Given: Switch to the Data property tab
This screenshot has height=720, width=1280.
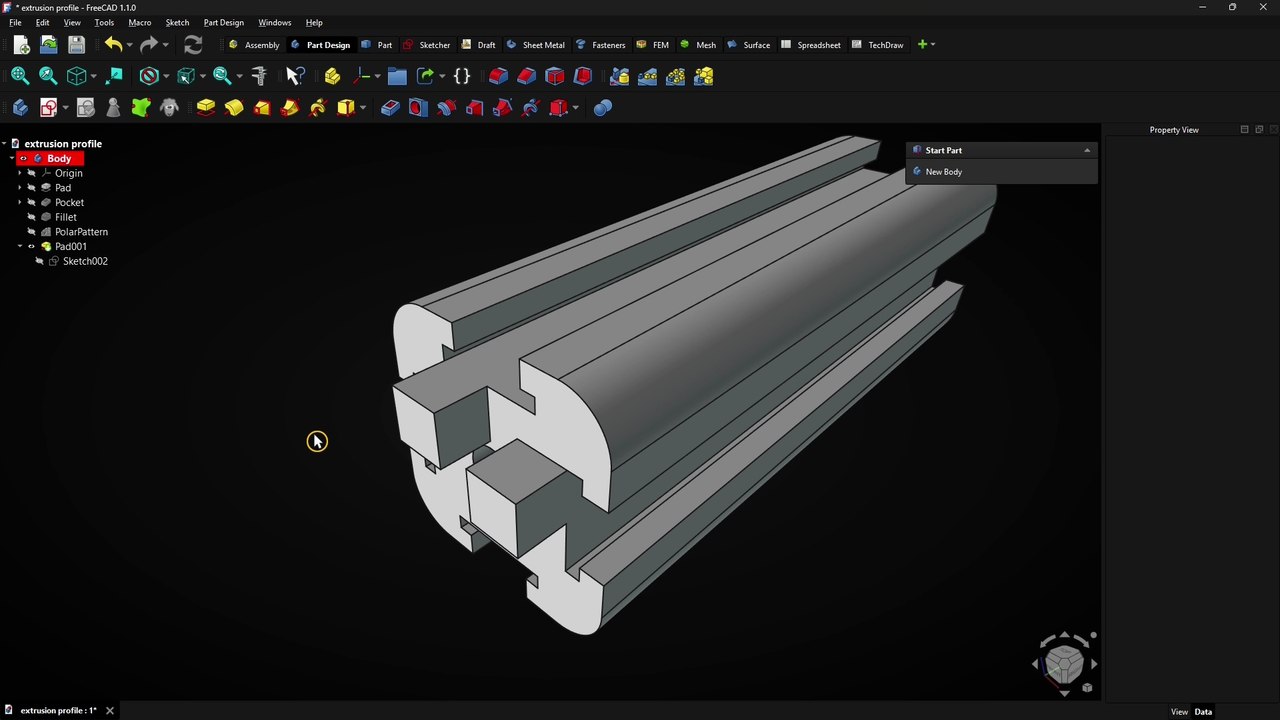Looking at the screenshot, I should (x=1203, y=712).
